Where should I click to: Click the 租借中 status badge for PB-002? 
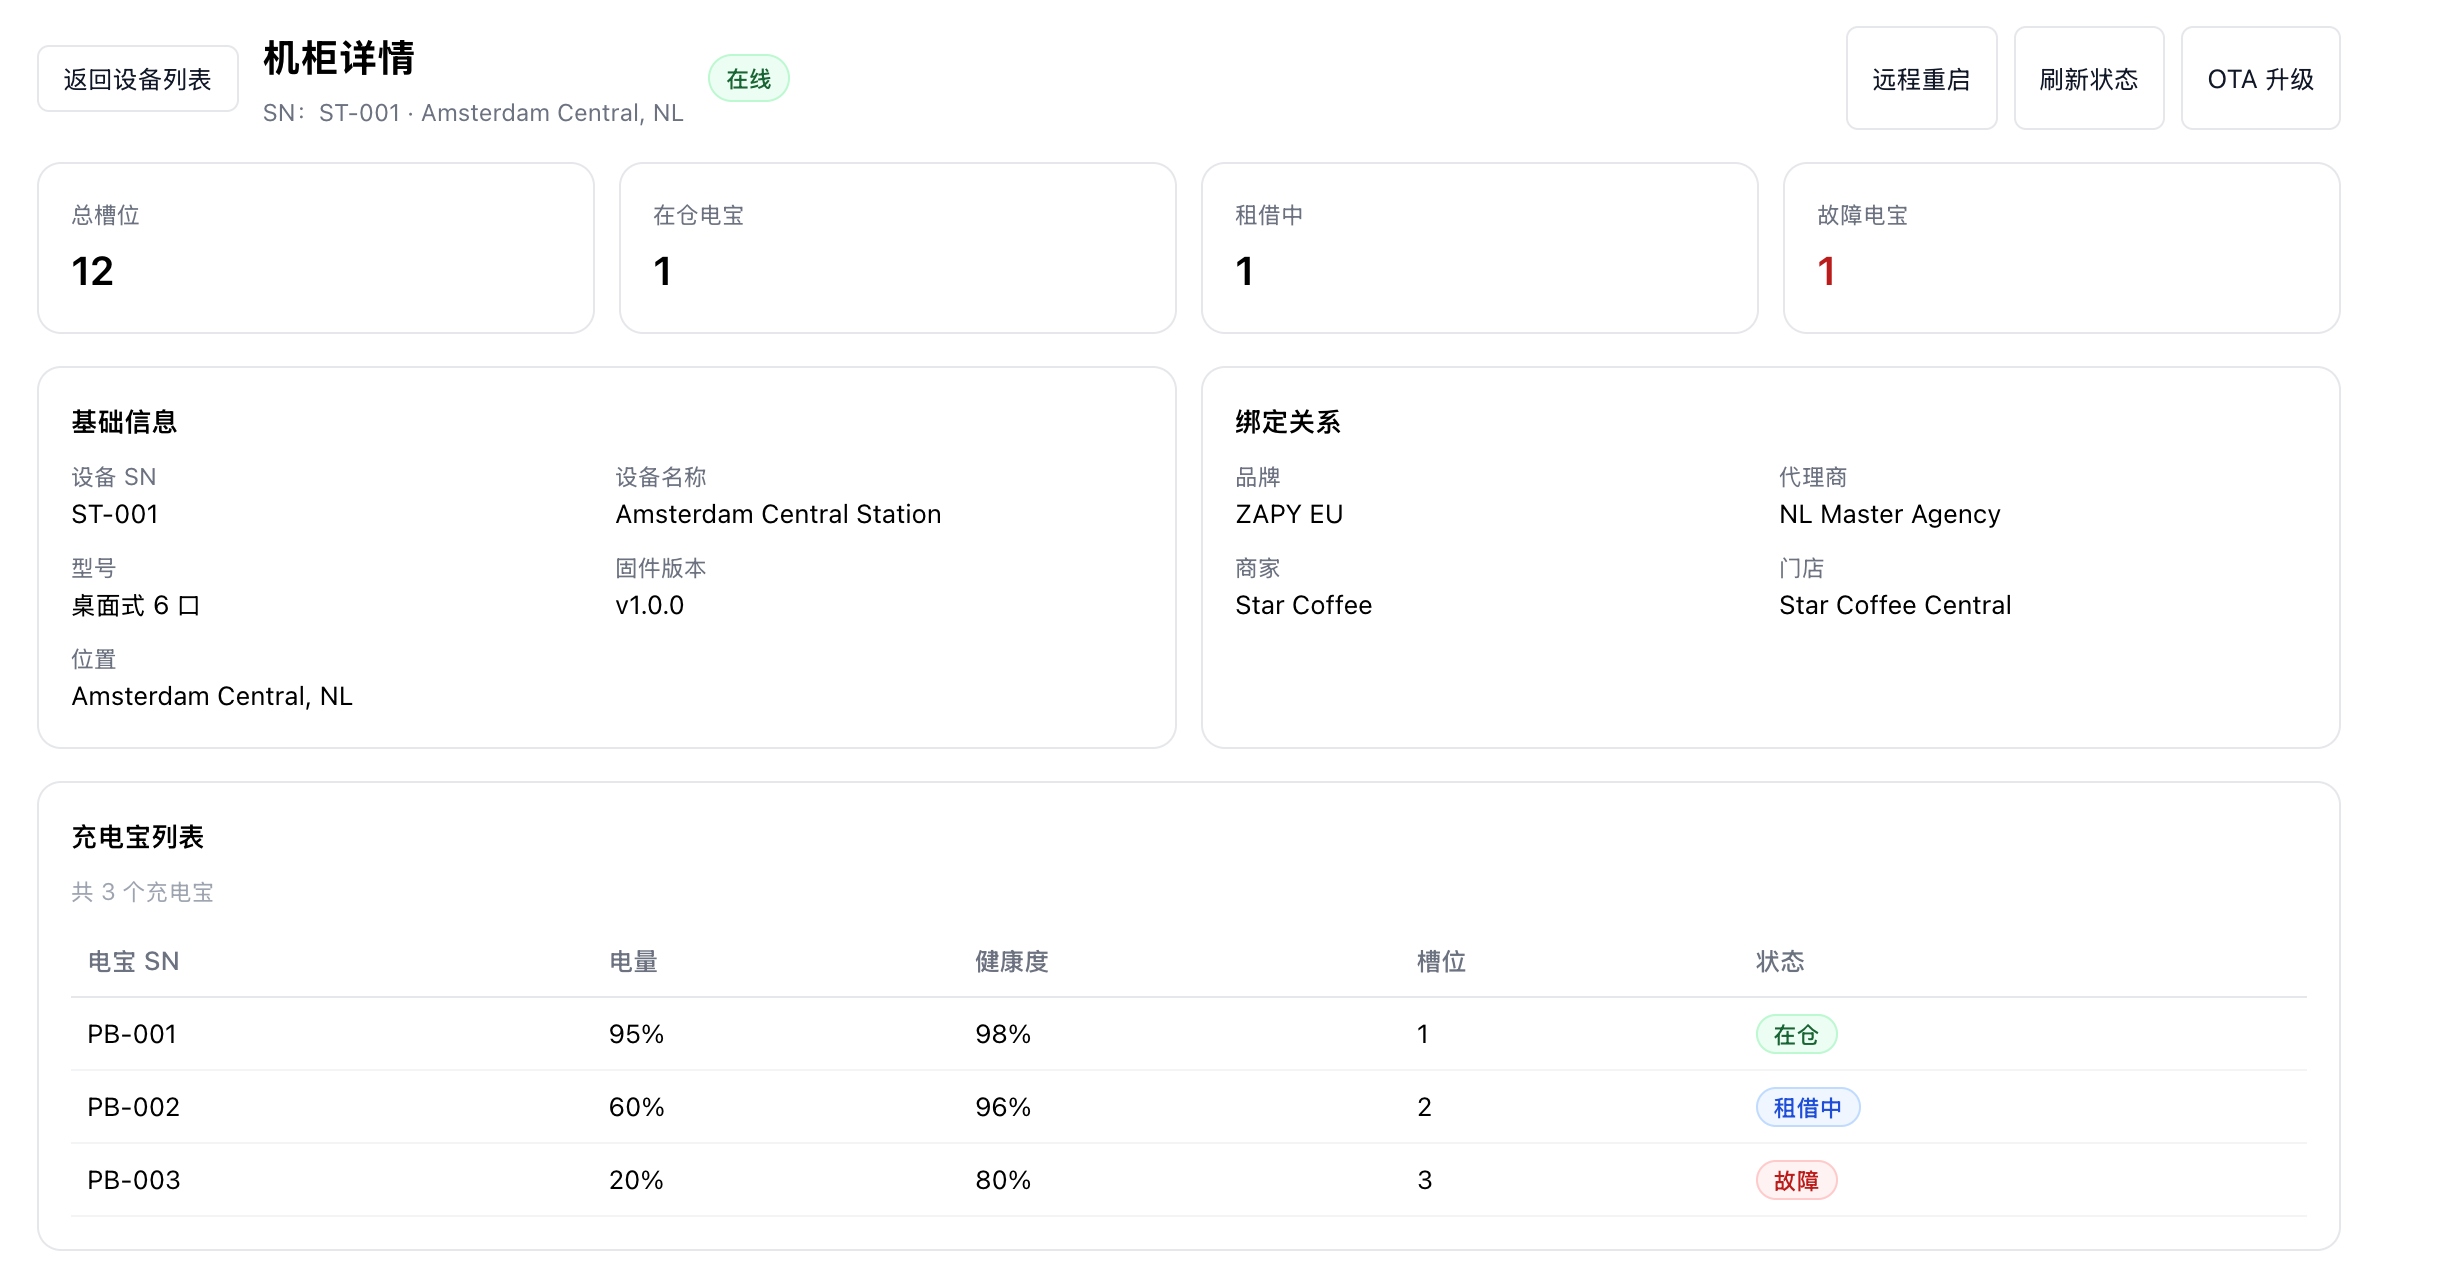(x=1806, y=1107)
